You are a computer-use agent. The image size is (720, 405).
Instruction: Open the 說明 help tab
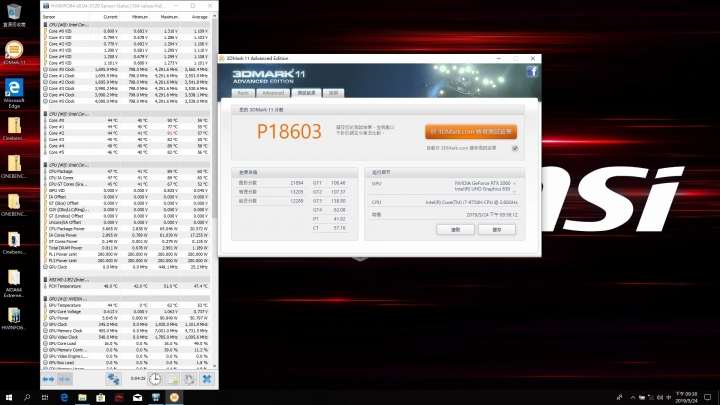point(333,93)
